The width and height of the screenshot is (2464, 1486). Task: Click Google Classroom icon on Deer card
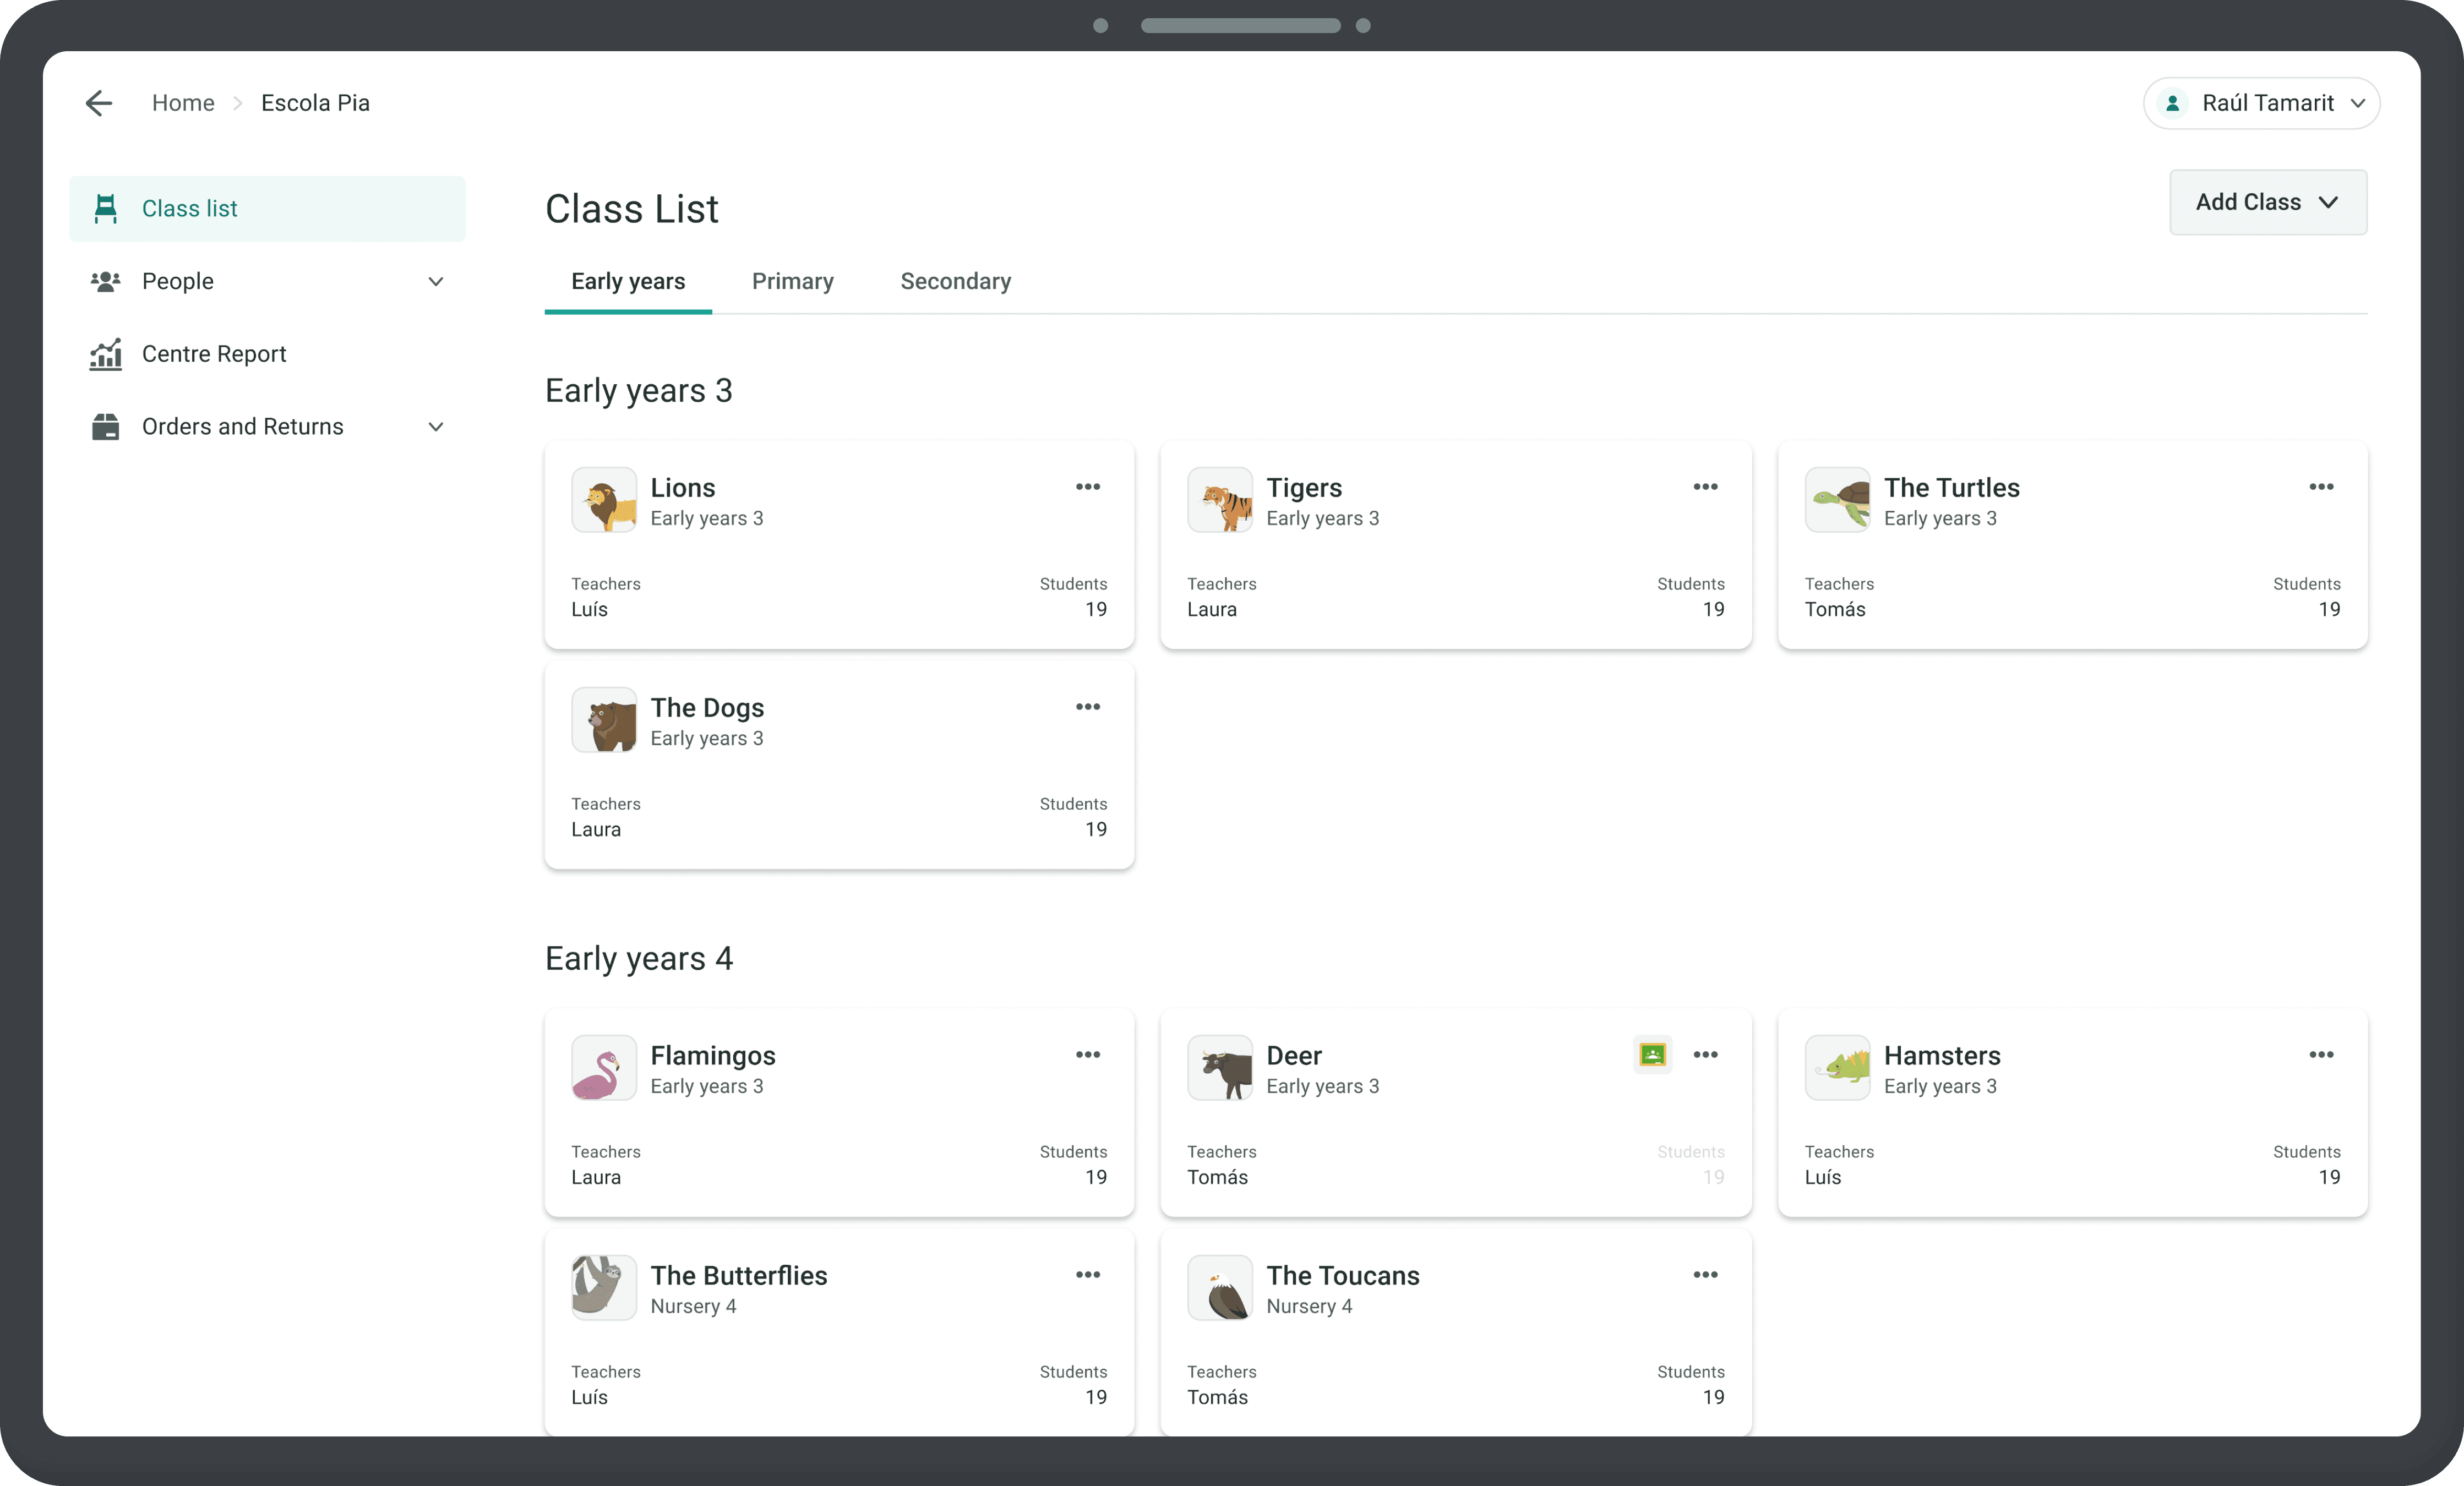coord(1652,1055)
